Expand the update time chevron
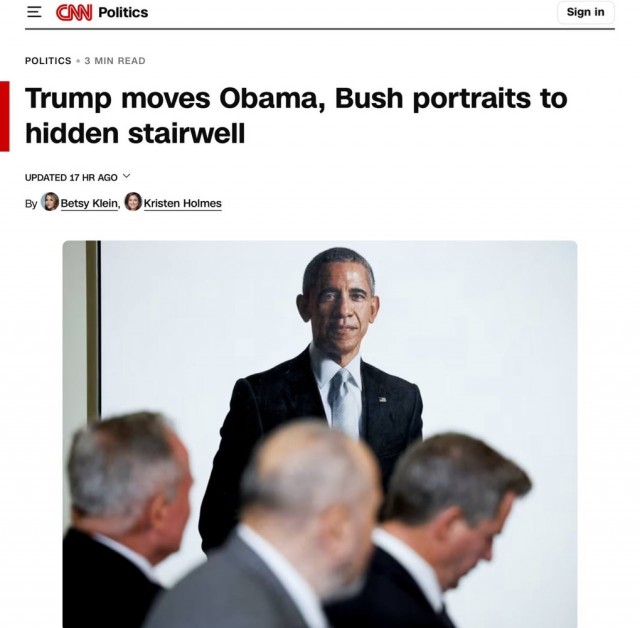Image resolution: width=640 pixels, height=628 pixels. [x=127, y=176]
